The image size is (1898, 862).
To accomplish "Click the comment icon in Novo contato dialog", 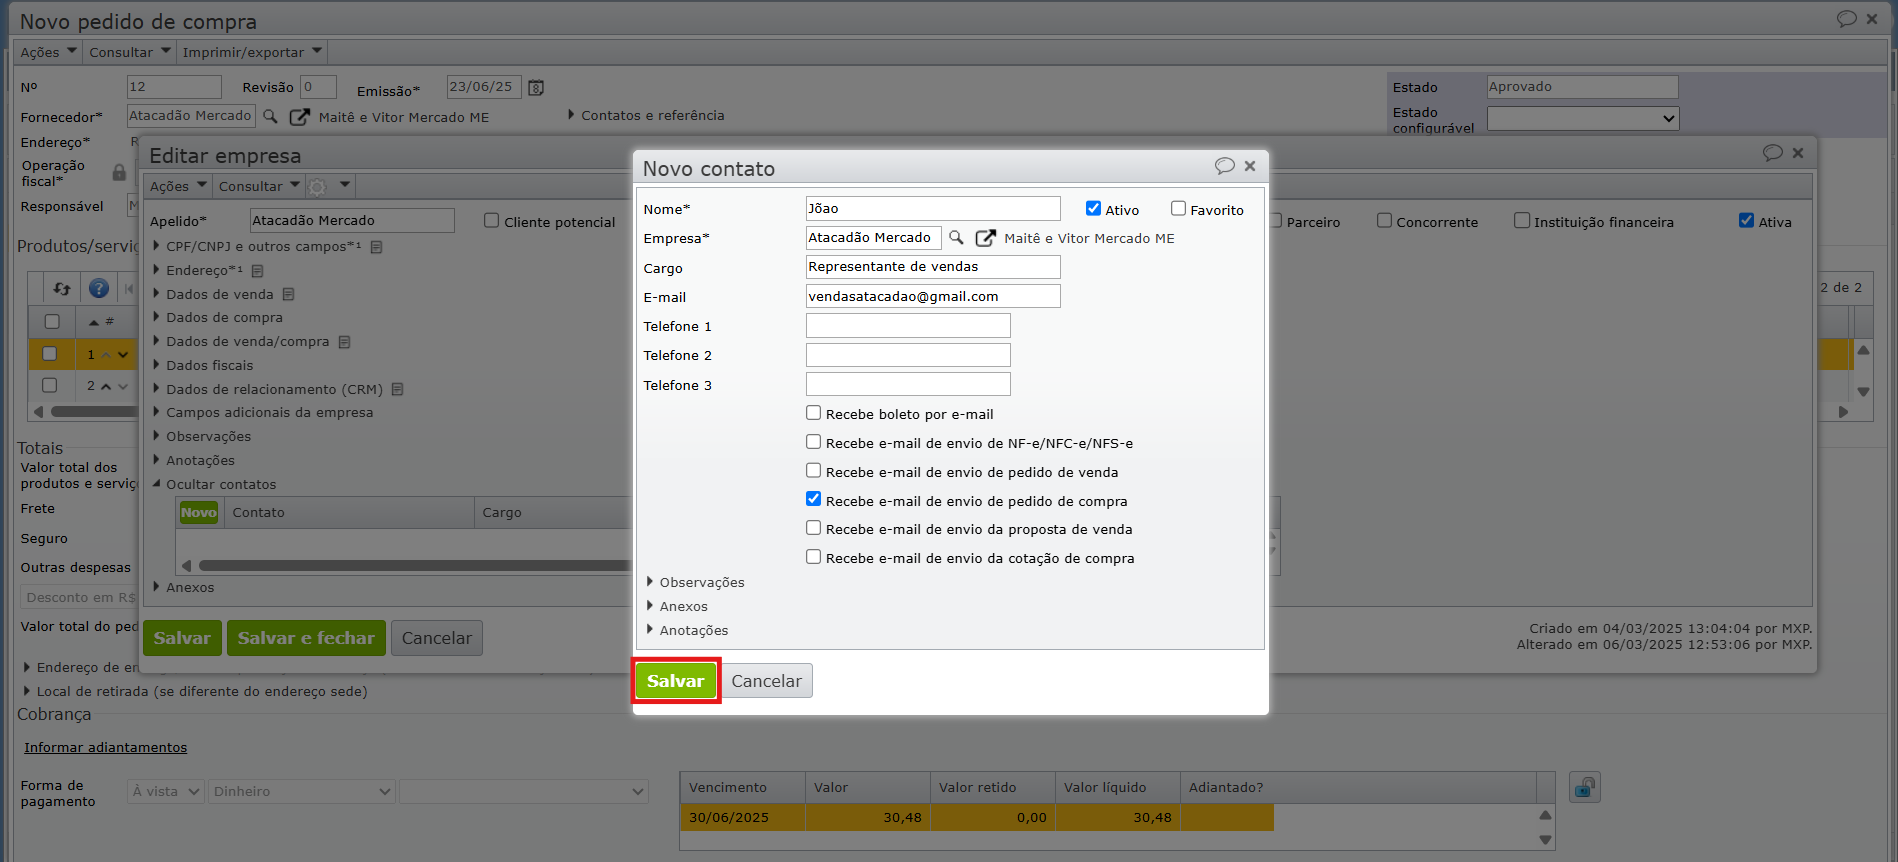I will (x=1225, y=166).
